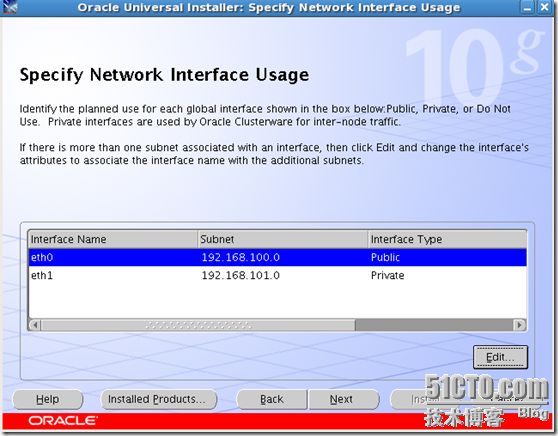Open the Help button
558x436 pixels.
click(48, 399)
